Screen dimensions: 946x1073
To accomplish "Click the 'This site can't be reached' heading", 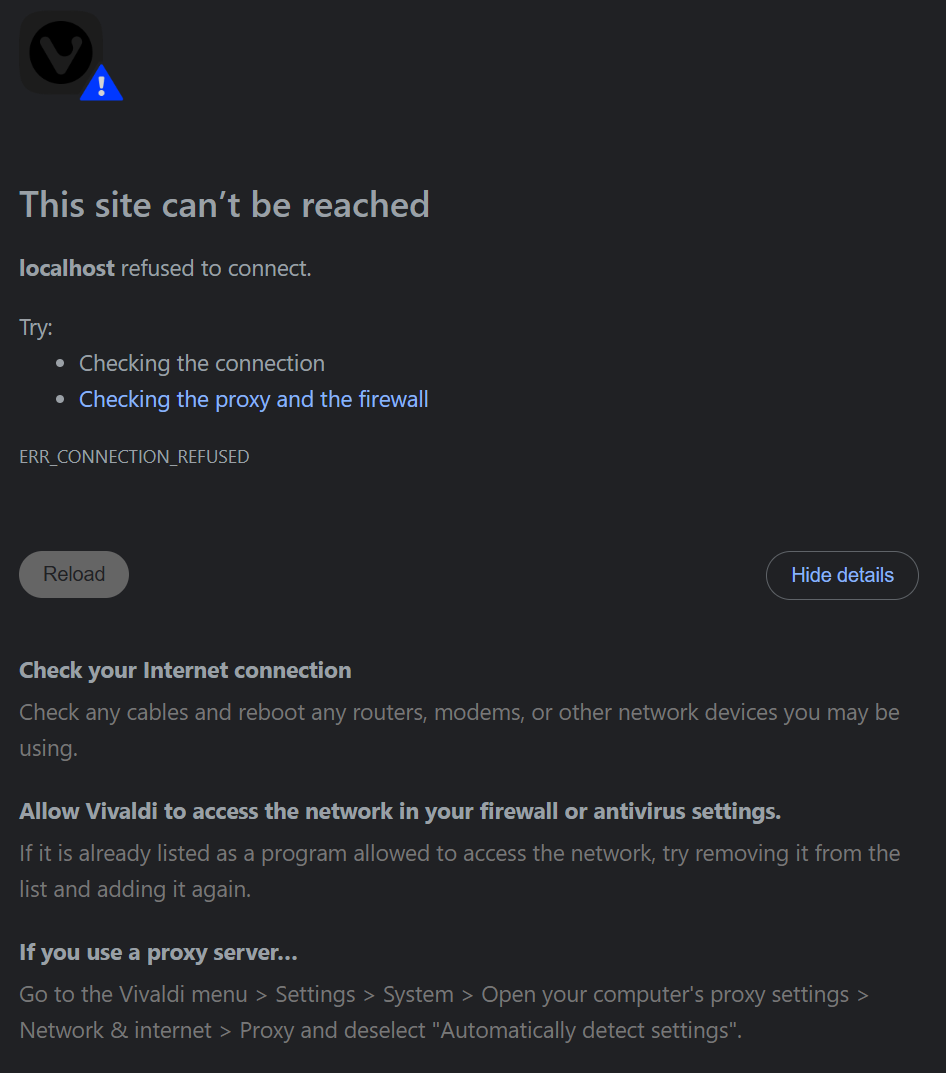I will tap(224, 205).
